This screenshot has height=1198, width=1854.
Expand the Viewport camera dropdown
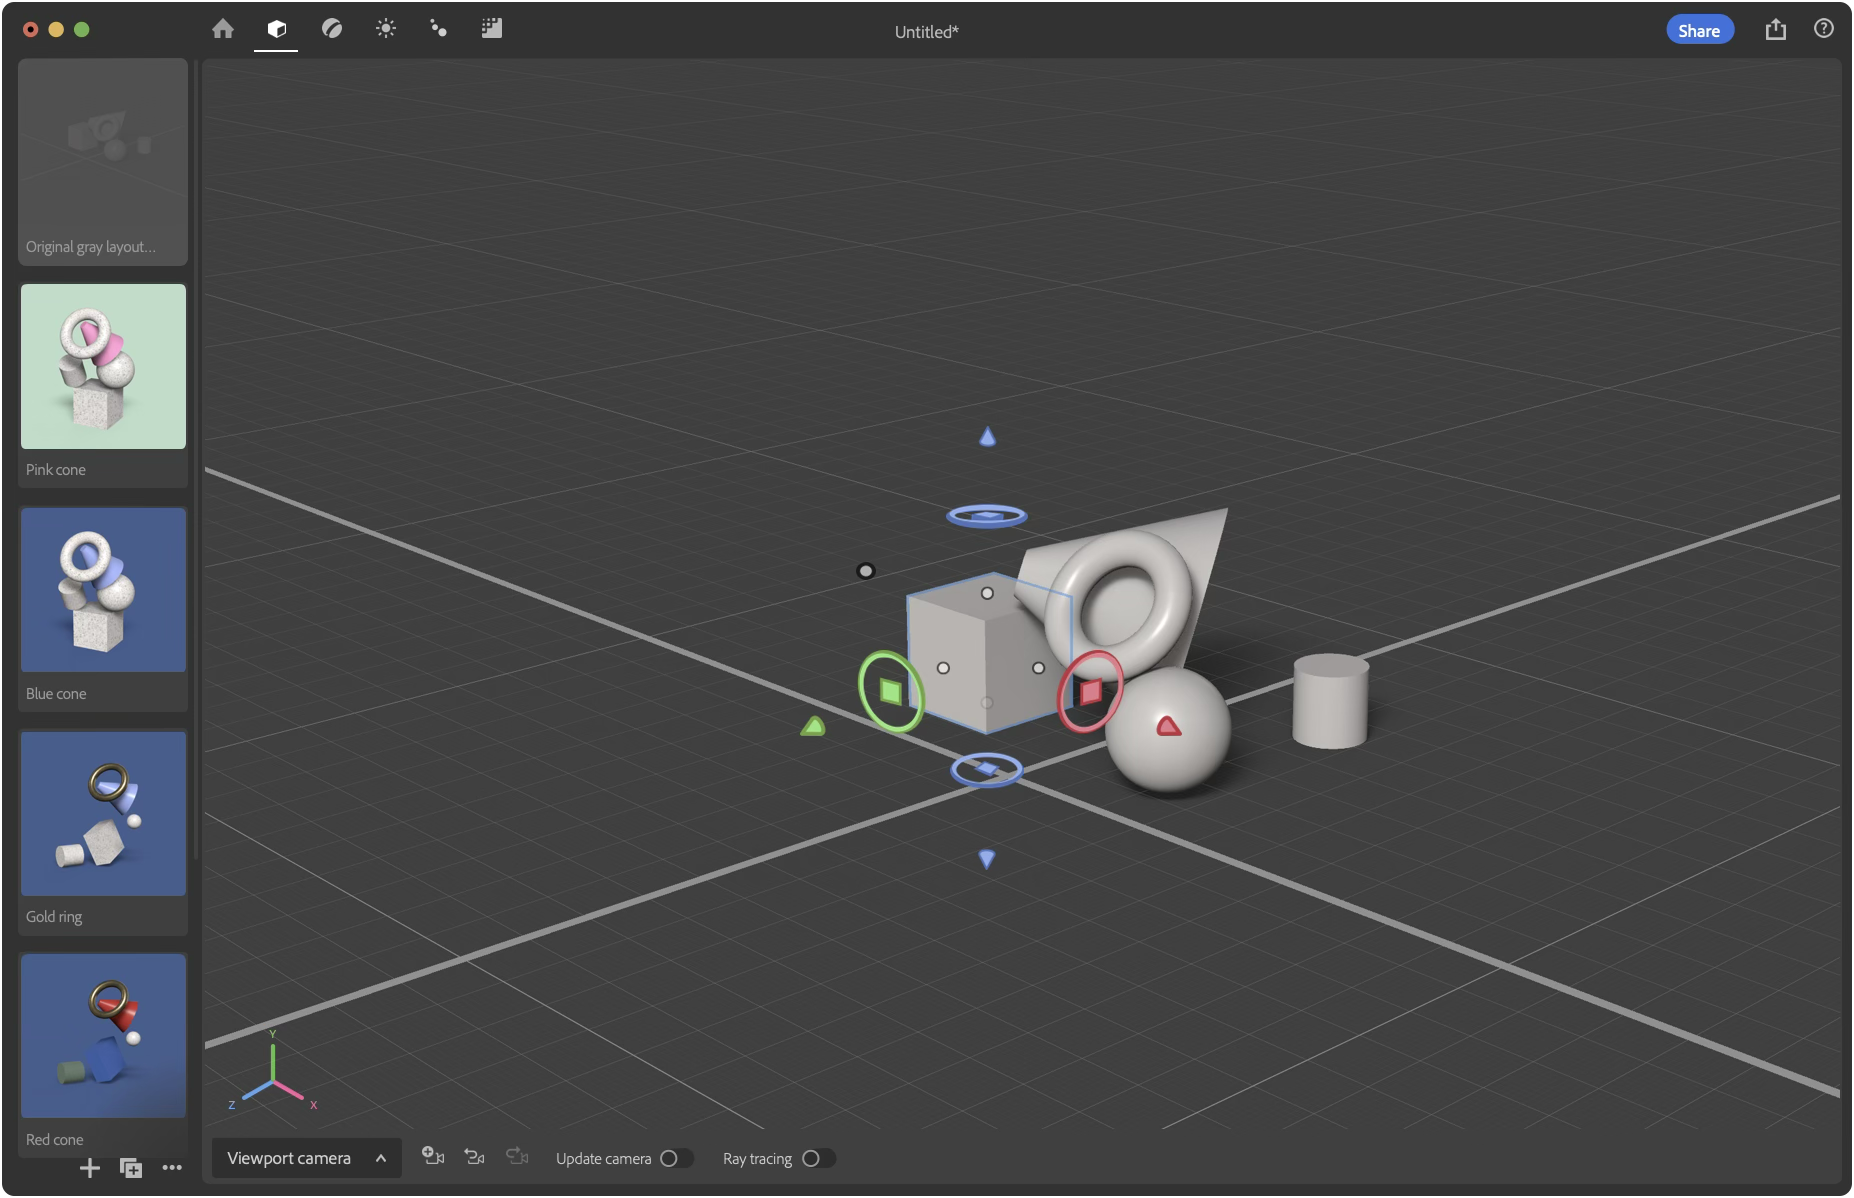click(x=306, y=1158)
